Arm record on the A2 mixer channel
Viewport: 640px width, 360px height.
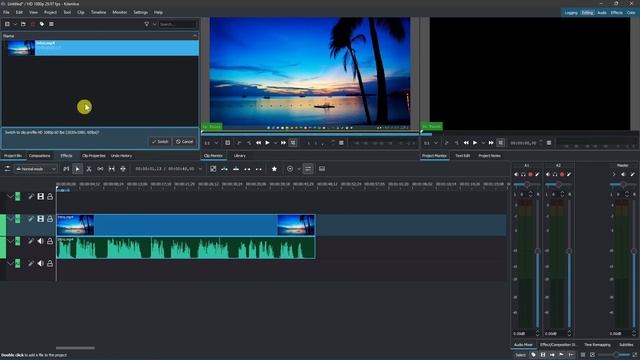562,174
